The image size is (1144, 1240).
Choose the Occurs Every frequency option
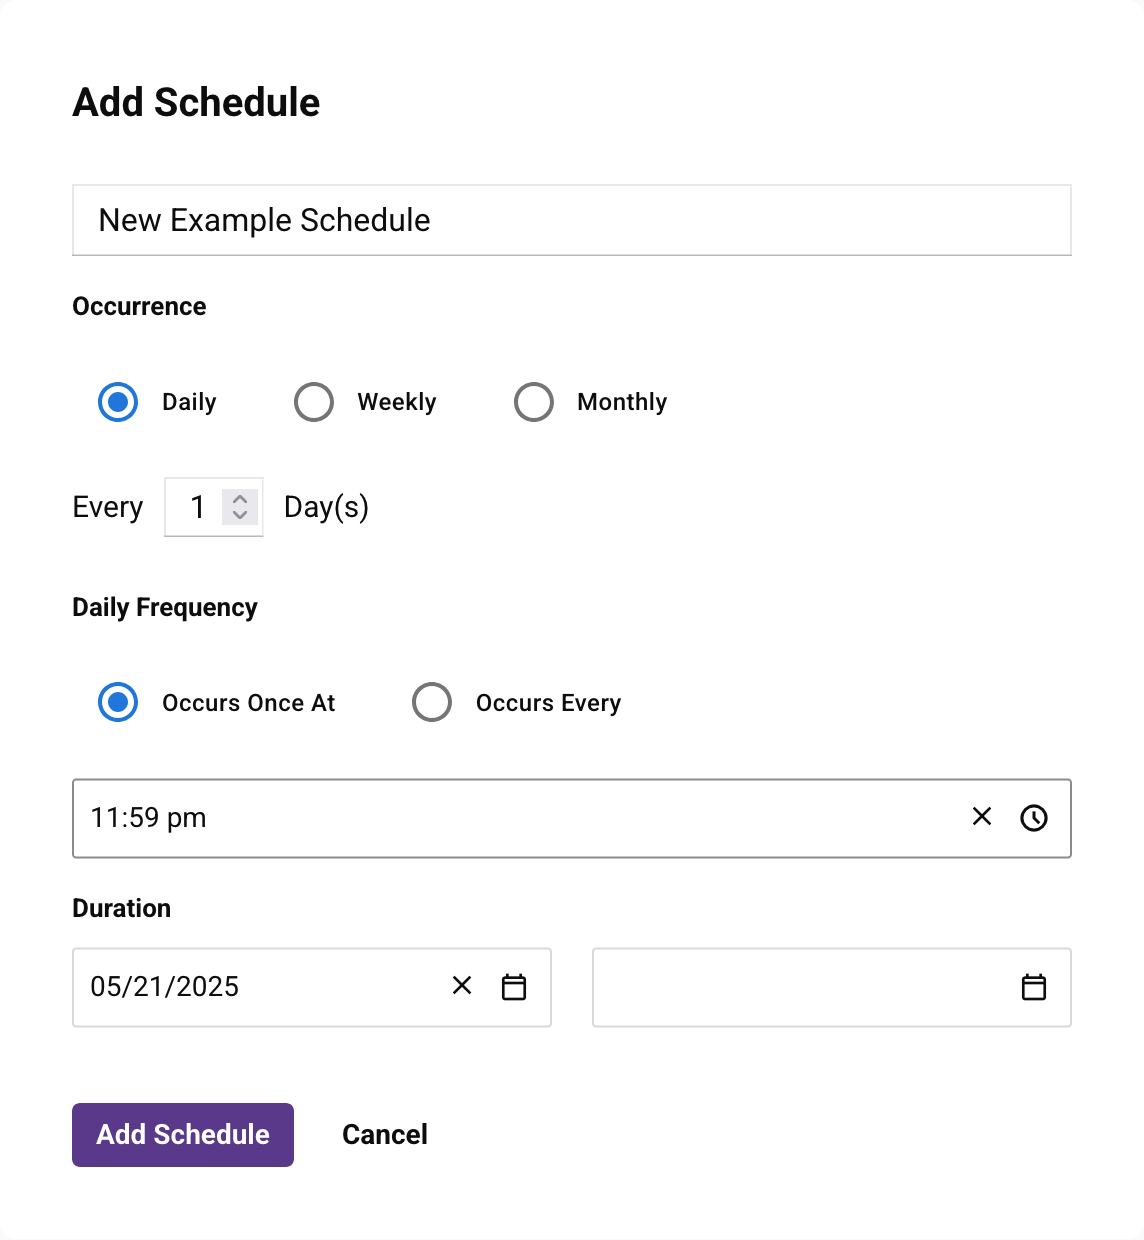431,702
